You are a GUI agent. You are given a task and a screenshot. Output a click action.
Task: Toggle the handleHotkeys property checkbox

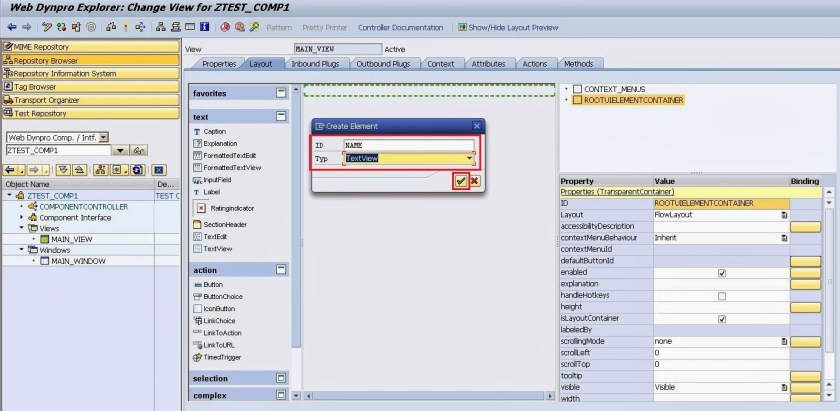coord(722,296)
